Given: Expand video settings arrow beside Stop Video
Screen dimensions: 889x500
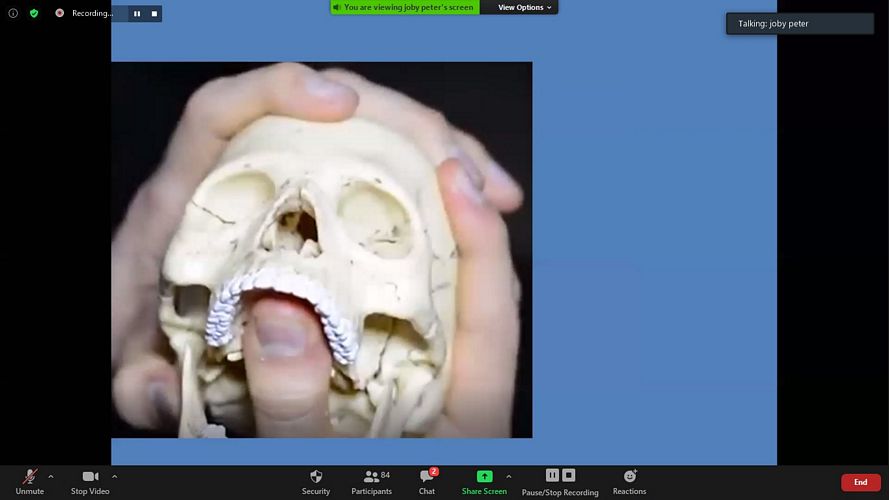Looking at the screenshot, I should click(x=115, y=477).
